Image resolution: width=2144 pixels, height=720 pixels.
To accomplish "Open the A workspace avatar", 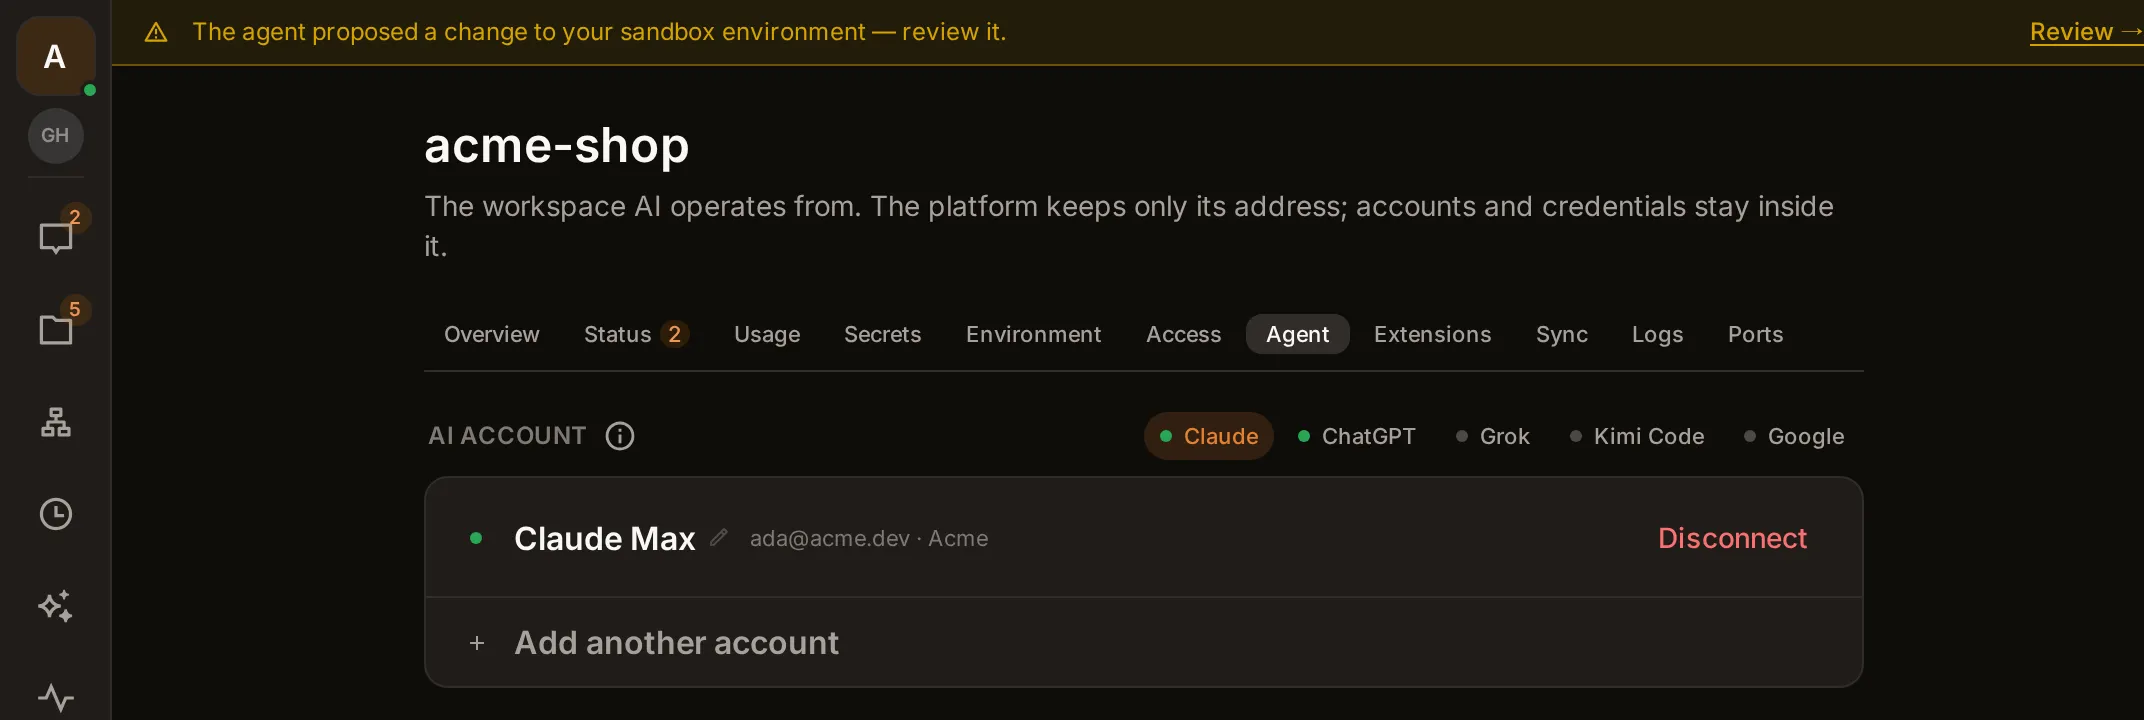I will (x=55, y=56).
